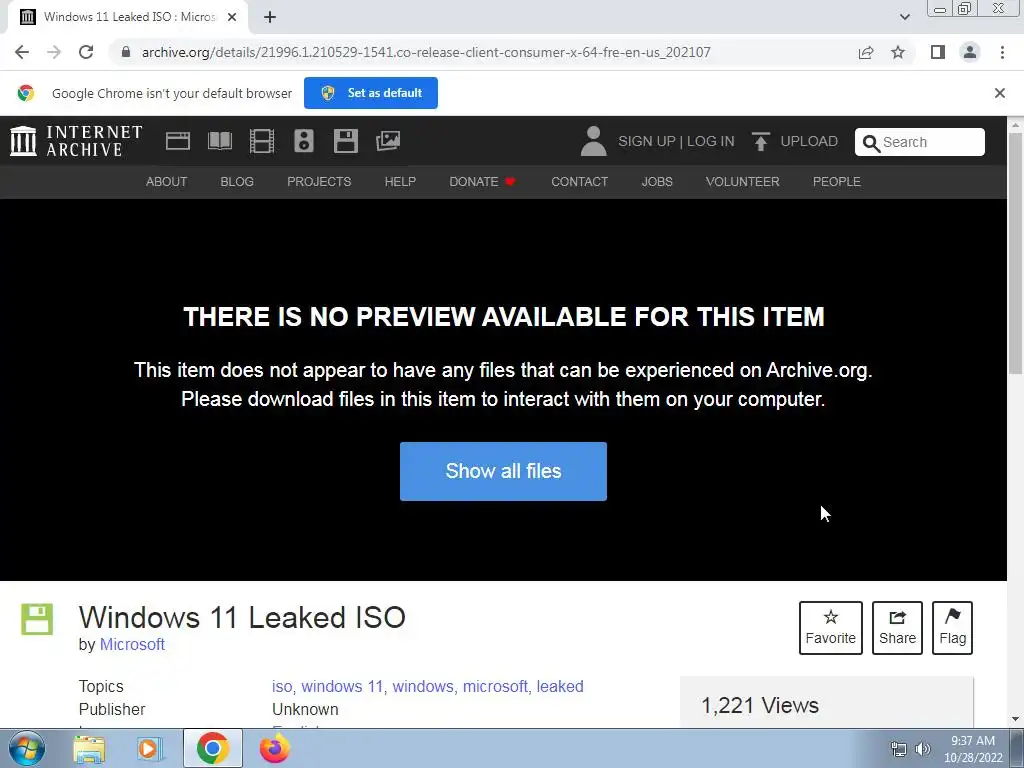The image size is (1024, 768).
Task: Follow the Microsoft author link
Action: click(x=132, y=645)
